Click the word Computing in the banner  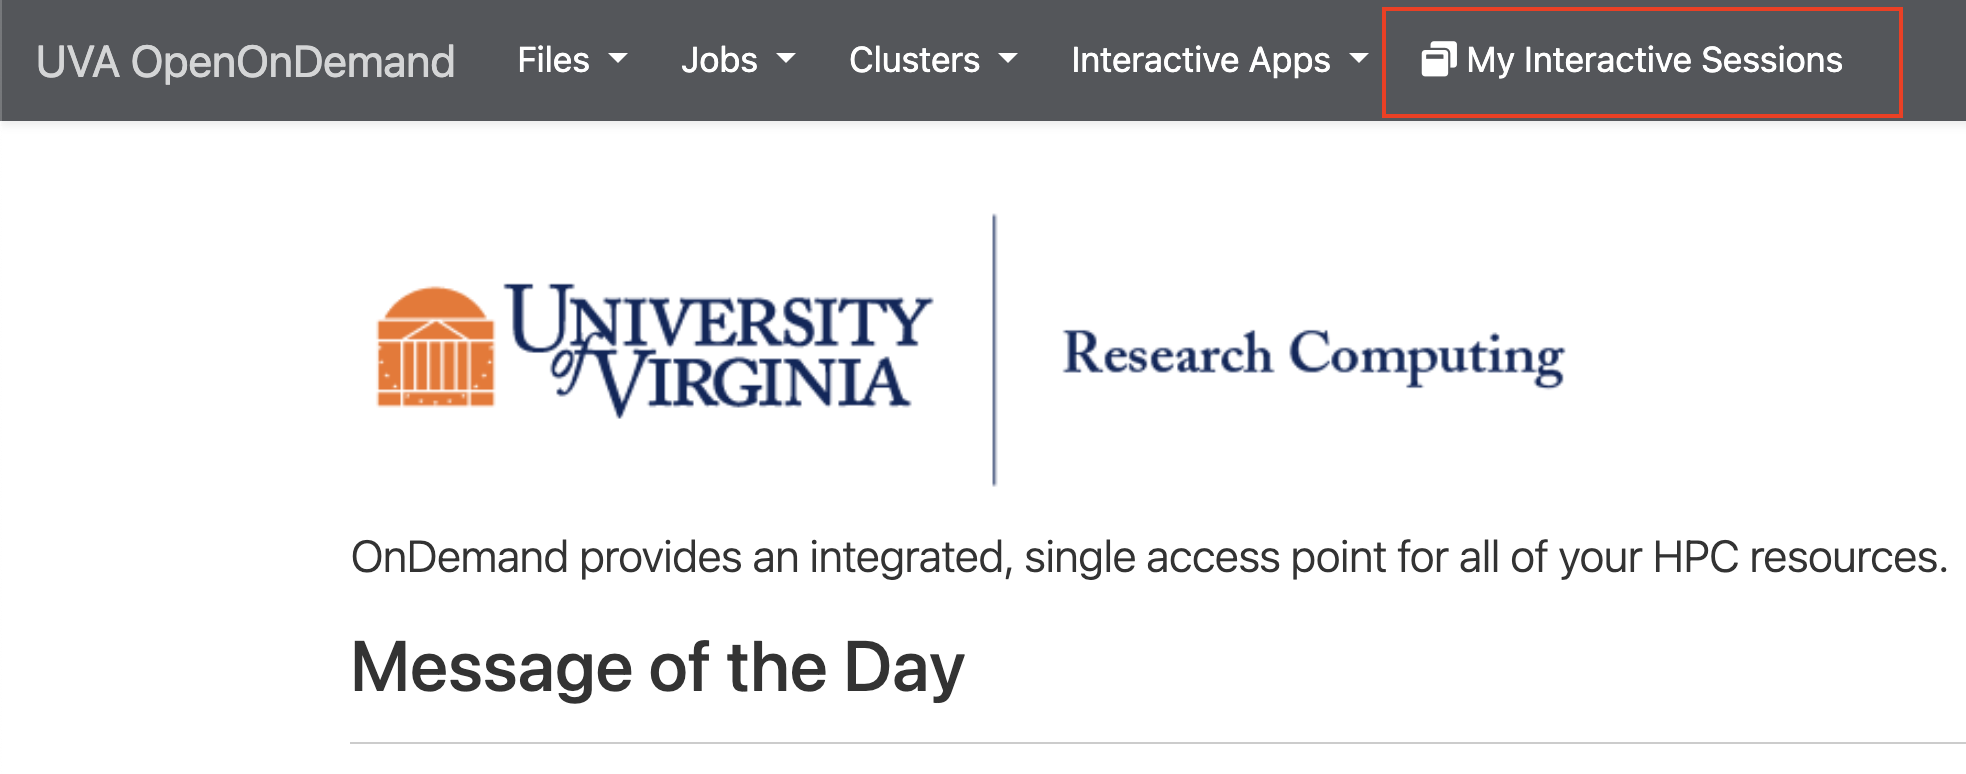click(1426, 356)
